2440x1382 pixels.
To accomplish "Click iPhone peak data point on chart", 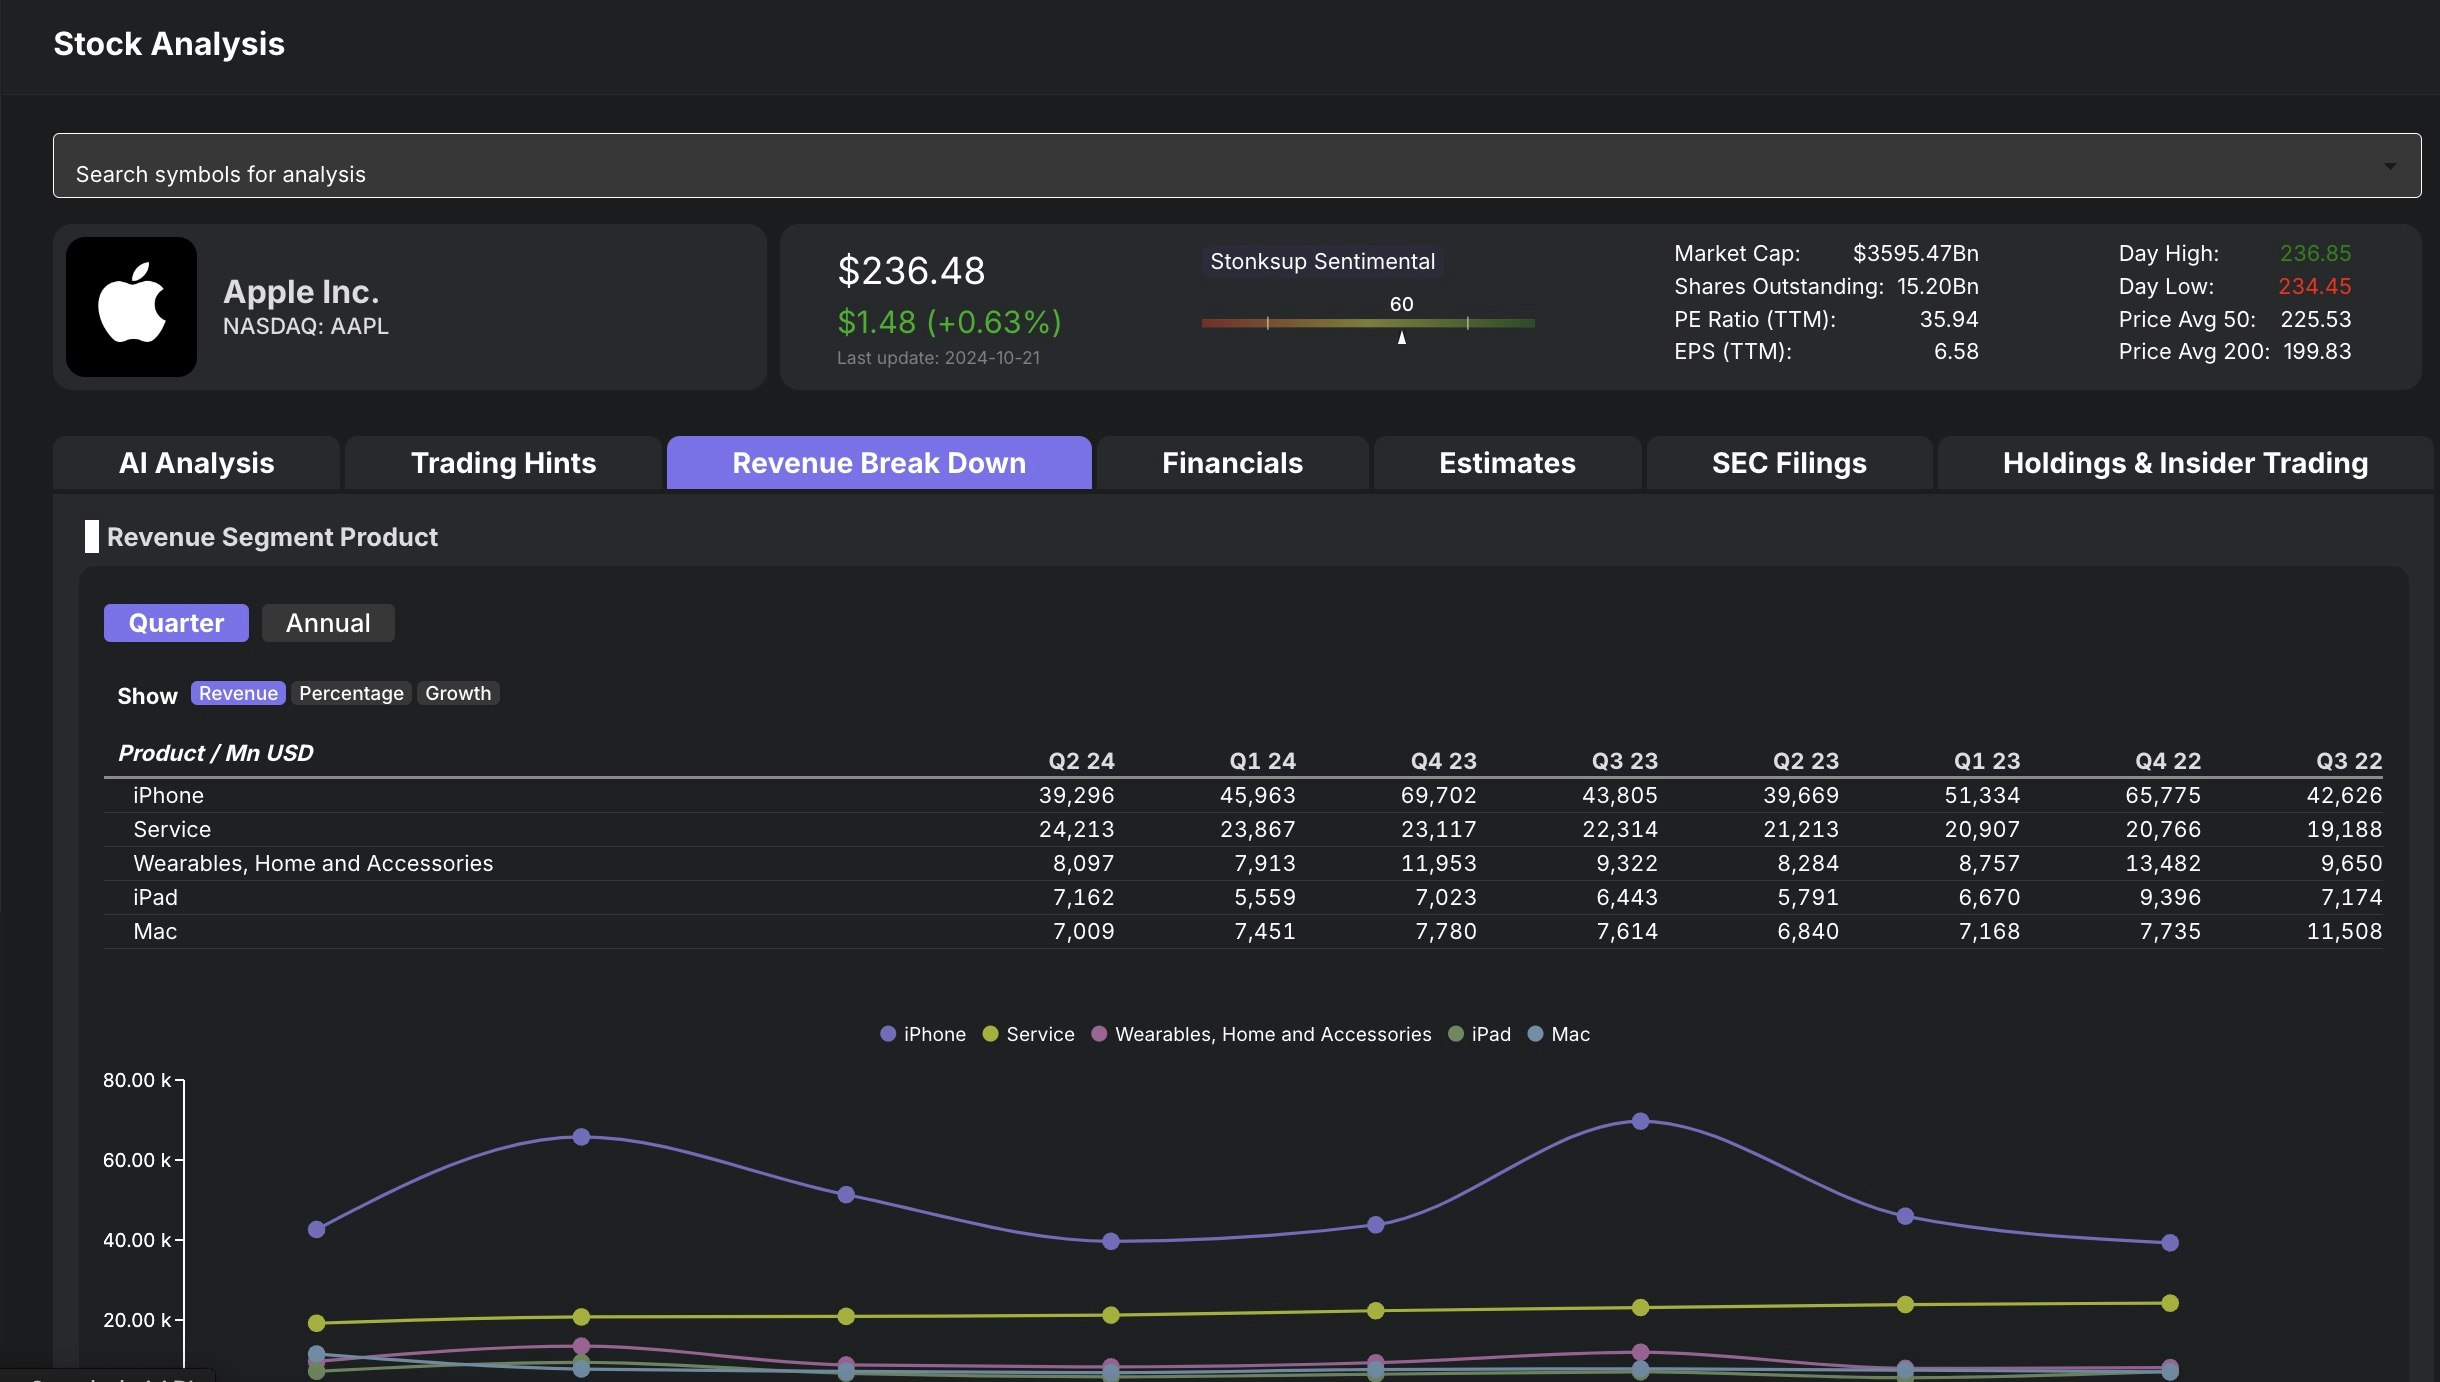I will pyautogui.click(x=1640, y=1121).
